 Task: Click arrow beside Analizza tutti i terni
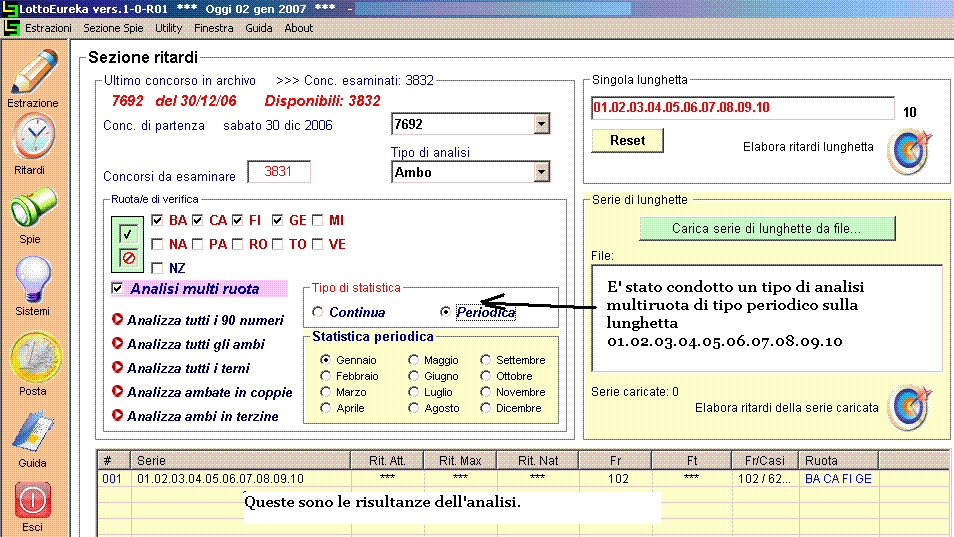pos(117,367)
